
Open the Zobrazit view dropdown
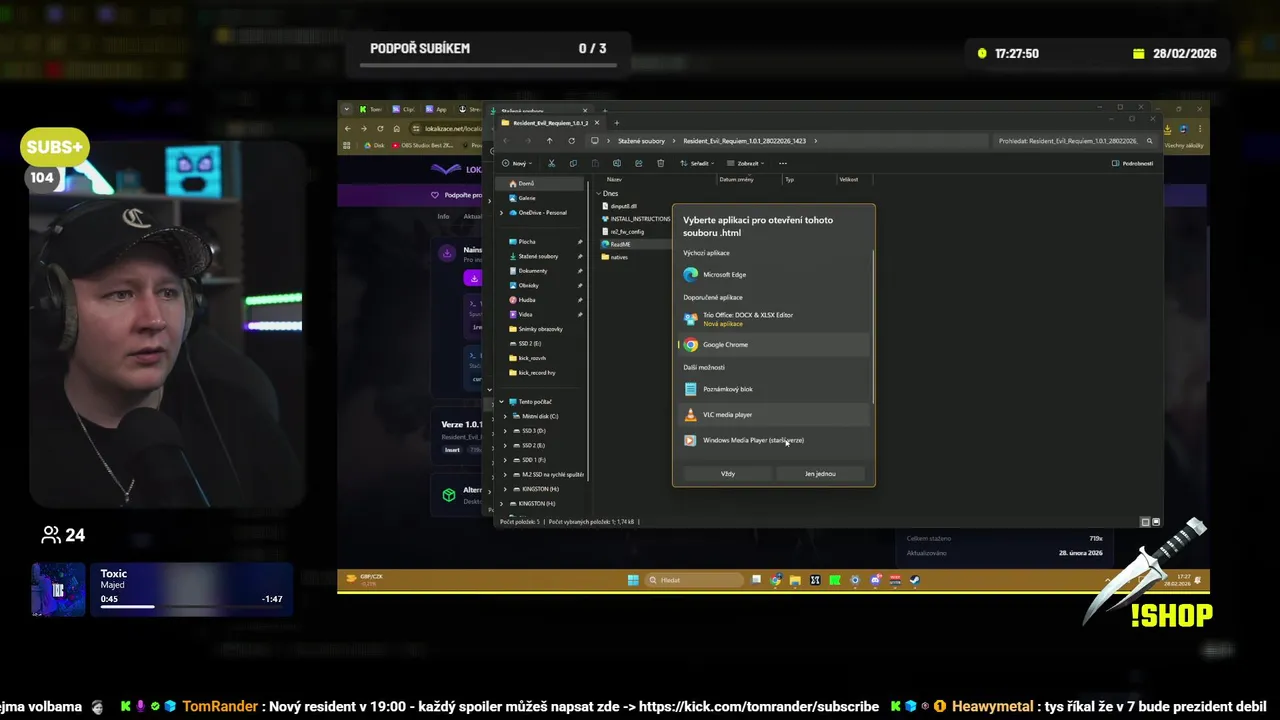pyautogui.click(x=744, y=163)
